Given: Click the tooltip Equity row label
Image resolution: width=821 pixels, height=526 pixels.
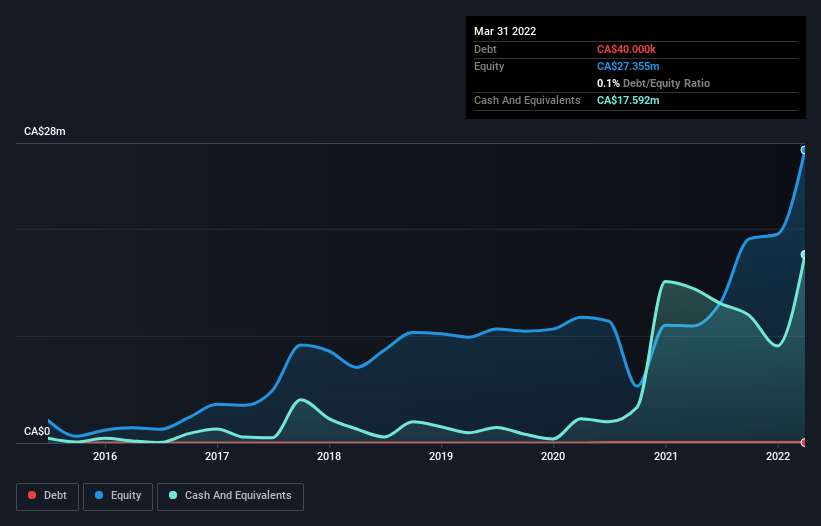Looking at the screenshot, I should pyautogui.click(x=489, y=66).
